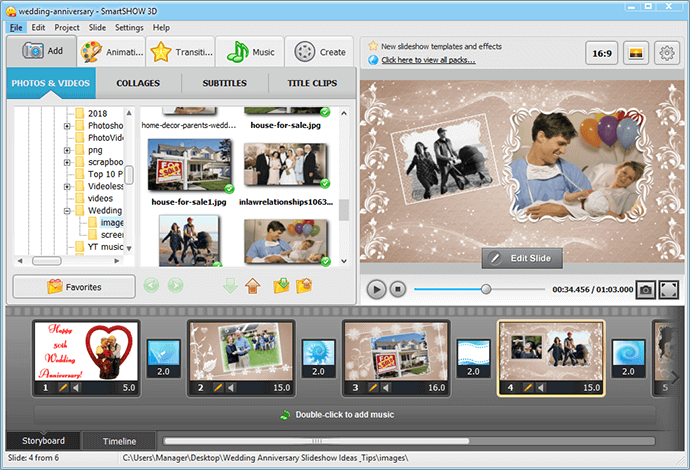690x470 pixels.
Task: Open the Add photos tab
Action: [x=42, y=51]
